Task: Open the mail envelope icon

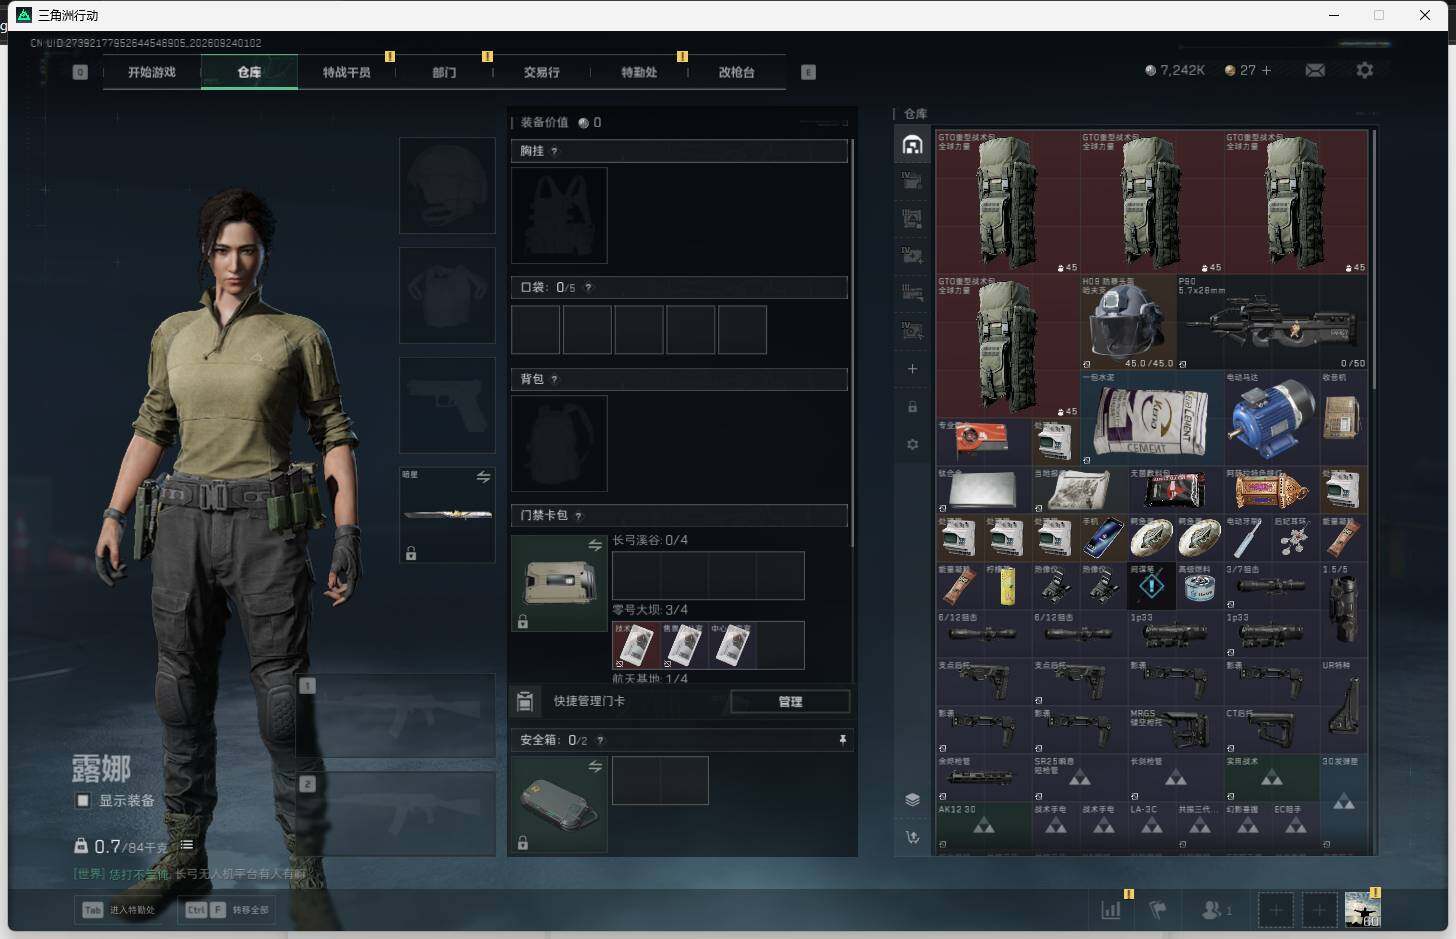Action: 1315,70
